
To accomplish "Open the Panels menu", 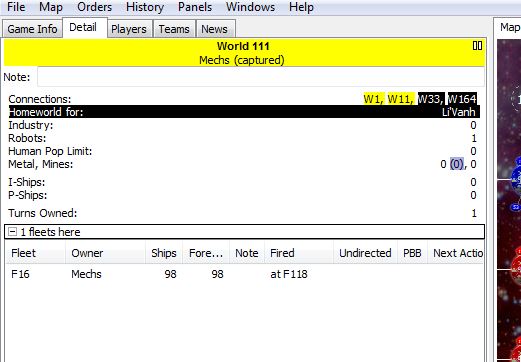I will tap(195, 7).
